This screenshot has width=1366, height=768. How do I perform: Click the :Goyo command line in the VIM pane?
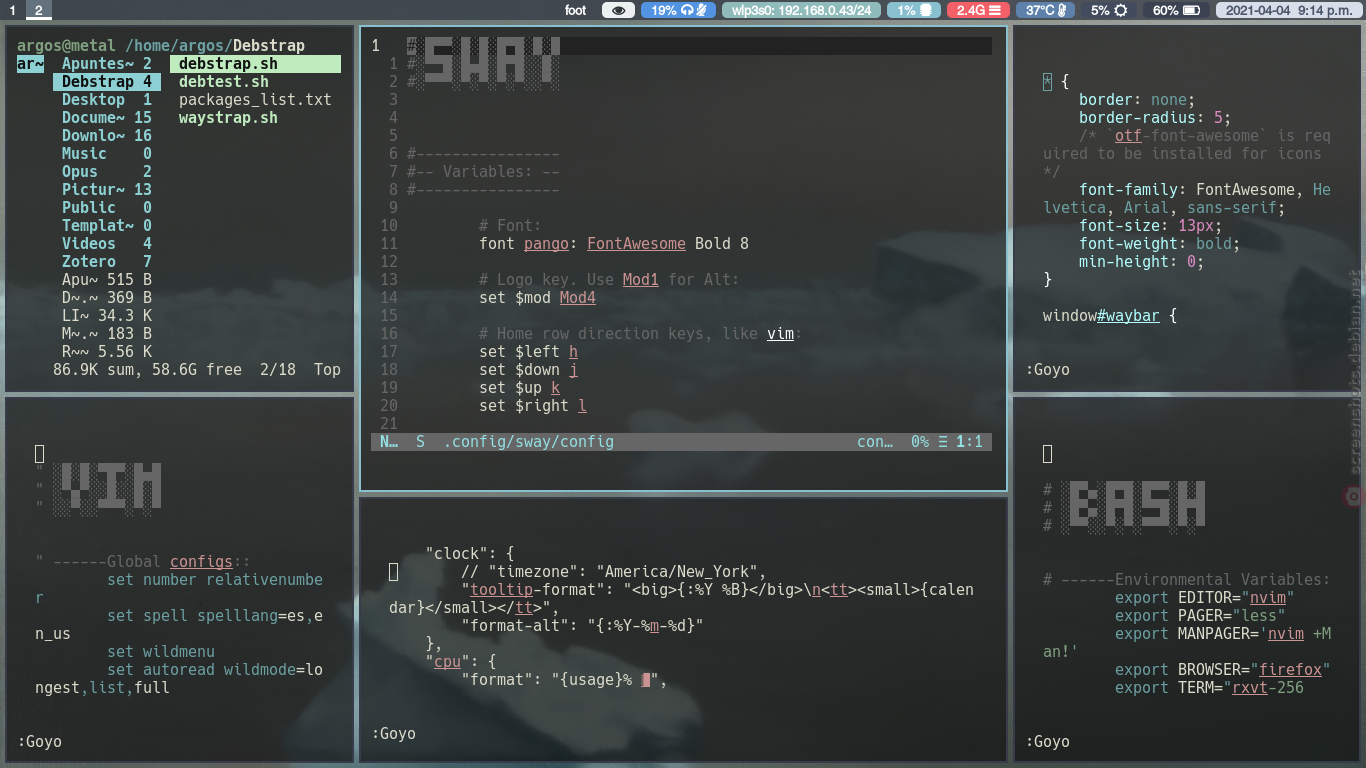40,742
